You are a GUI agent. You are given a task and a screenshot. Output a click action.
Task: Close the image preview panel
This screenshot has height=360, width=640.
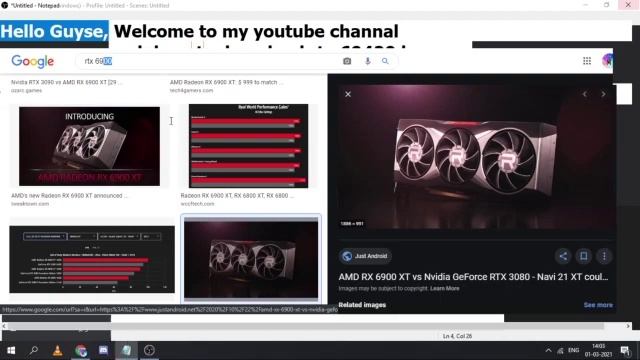(x=348, y=94)
